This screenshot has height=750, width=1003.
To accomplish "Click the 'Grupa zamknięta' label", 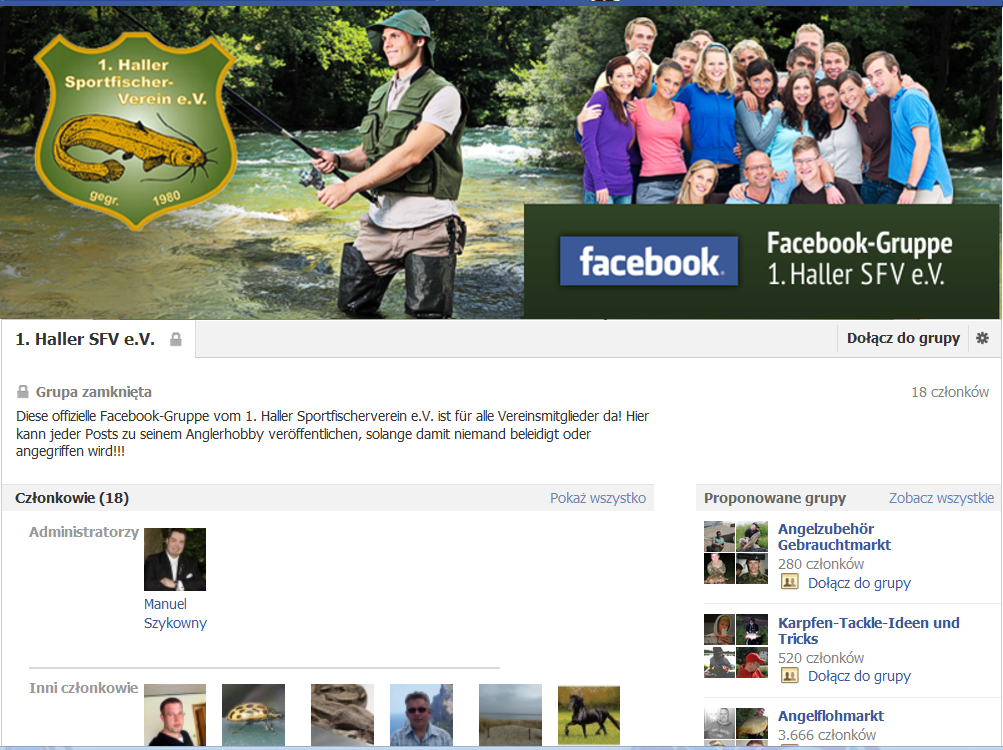I will [93, 392].
